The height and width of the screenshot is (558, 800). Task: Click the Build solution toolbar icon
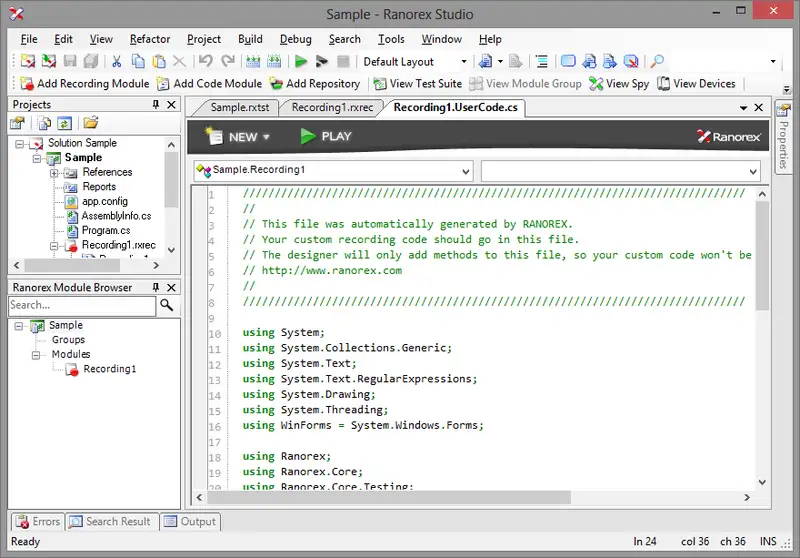tap(253, 61)
